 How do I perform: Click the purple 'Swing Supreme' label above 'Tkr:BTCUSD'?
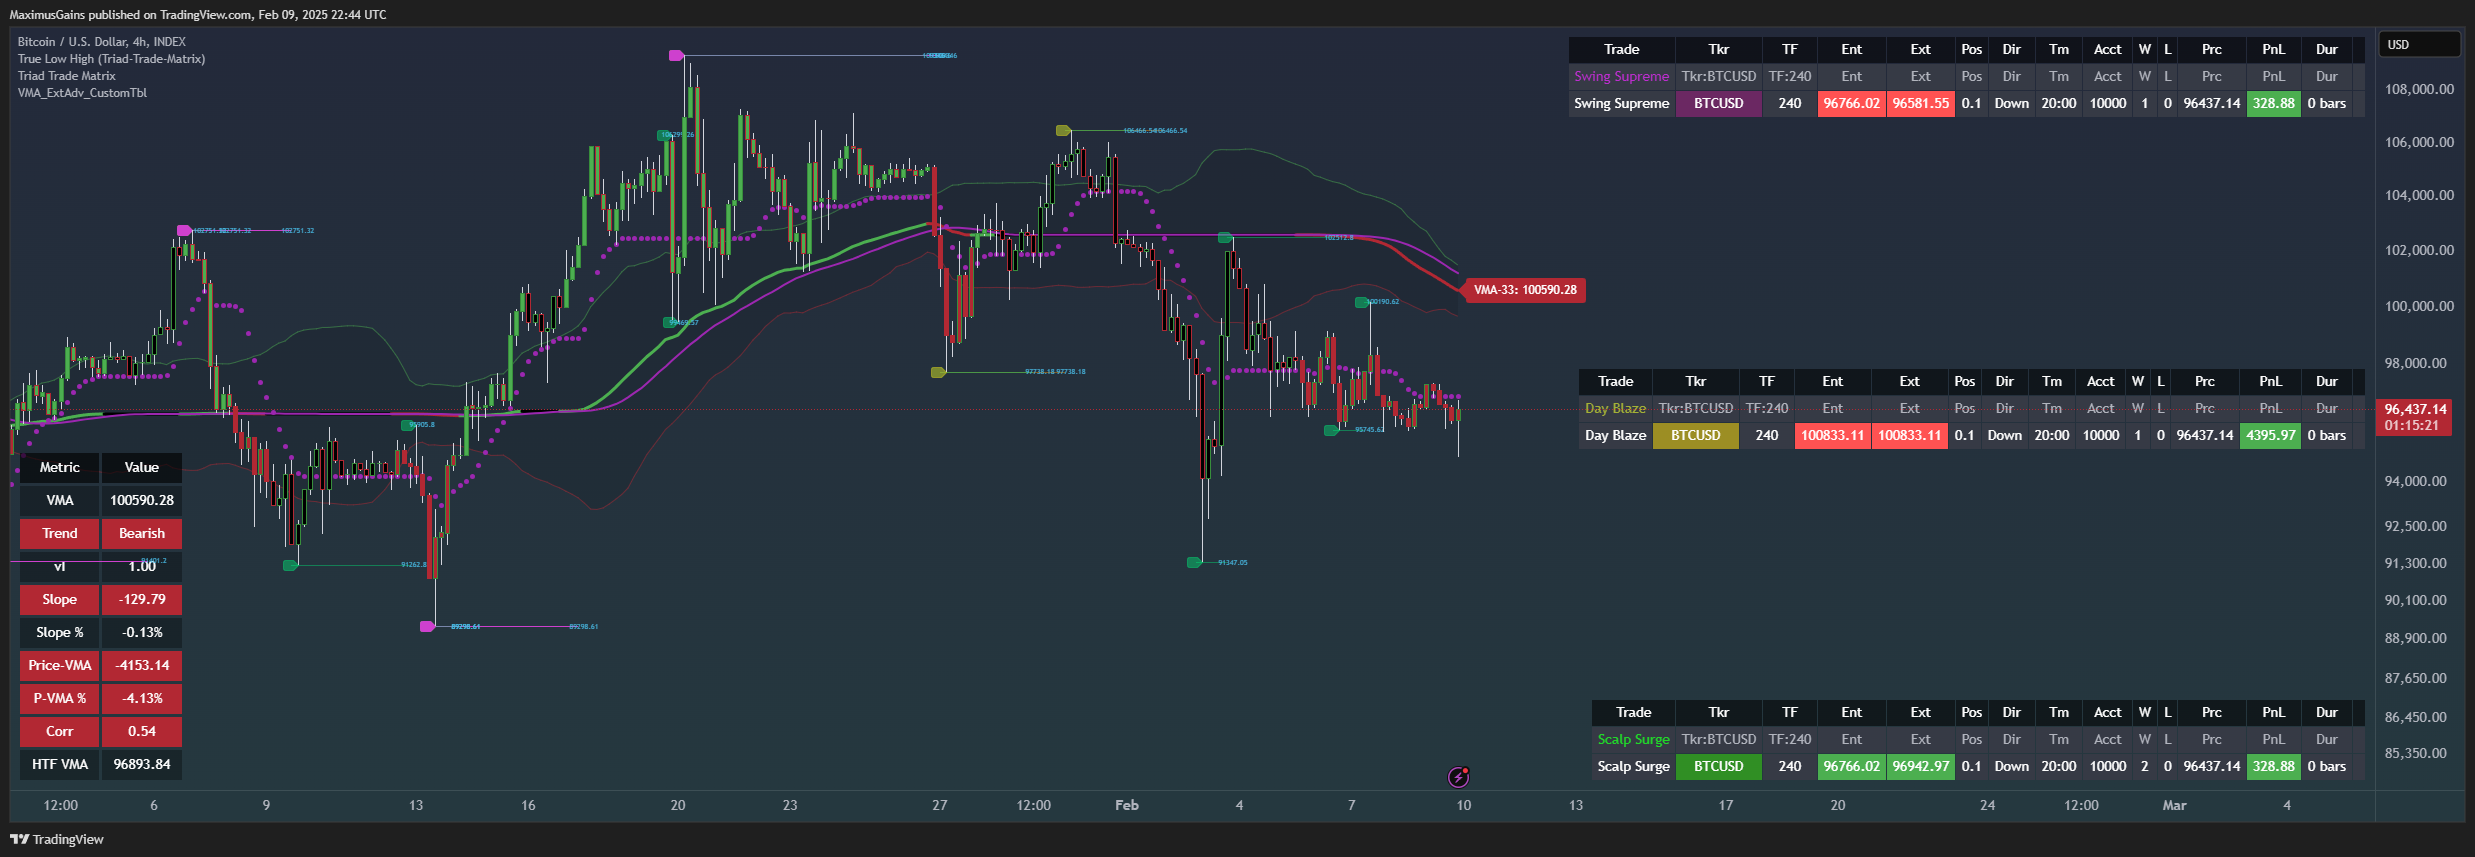[x=1622, y=77]
